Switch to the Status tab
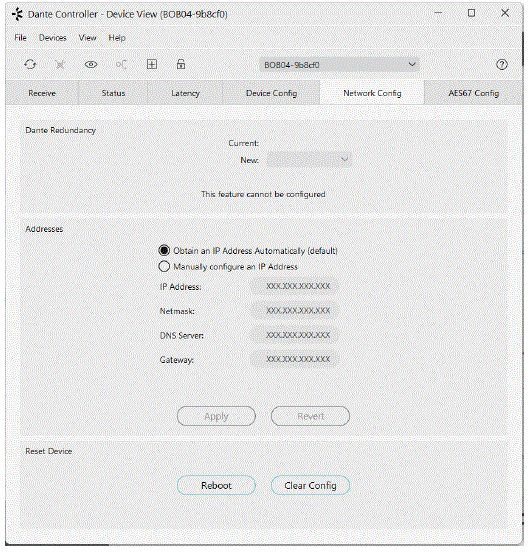The width and height of the screenshot is (531, 553). 113,93
